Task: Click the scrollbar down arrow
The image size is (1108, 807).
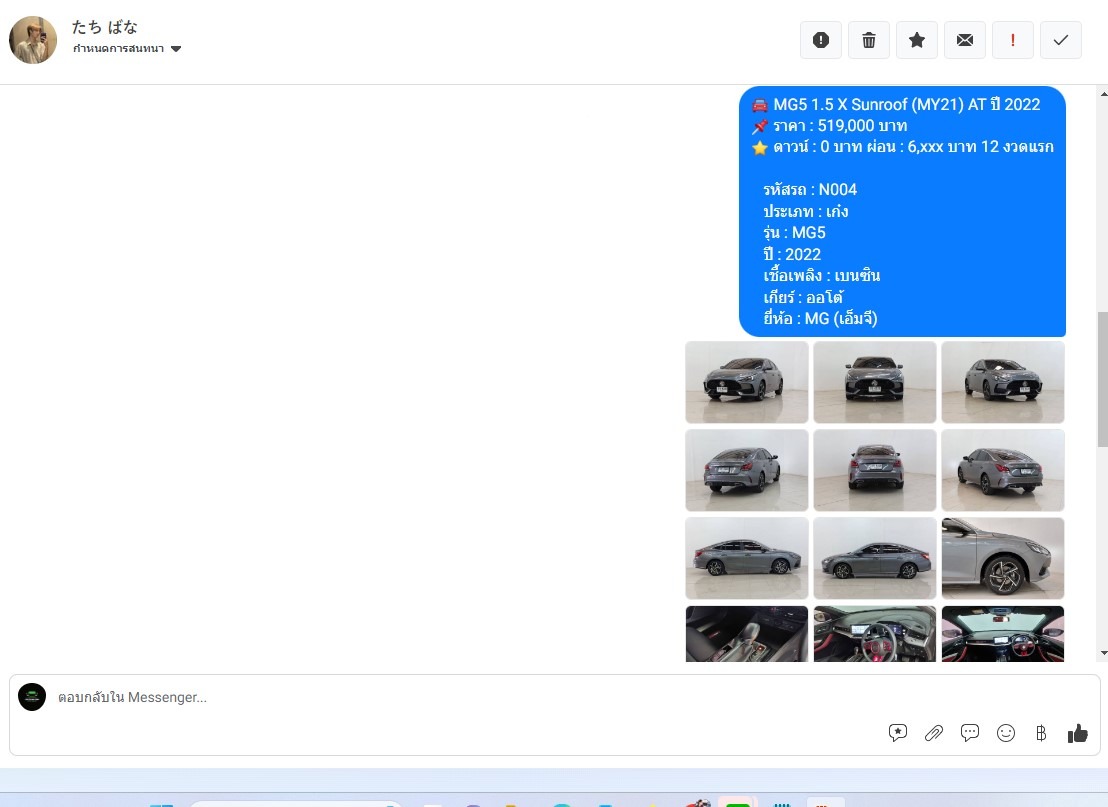Action: tap(1103, 654)
